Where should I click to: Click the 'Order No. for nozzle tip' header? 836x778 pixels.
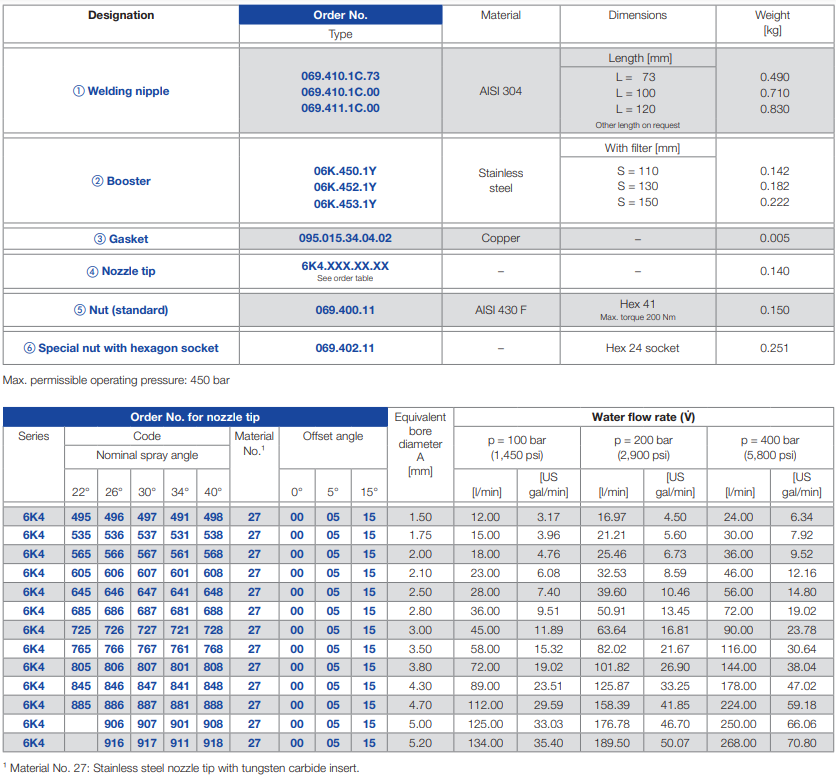point(195,417)
